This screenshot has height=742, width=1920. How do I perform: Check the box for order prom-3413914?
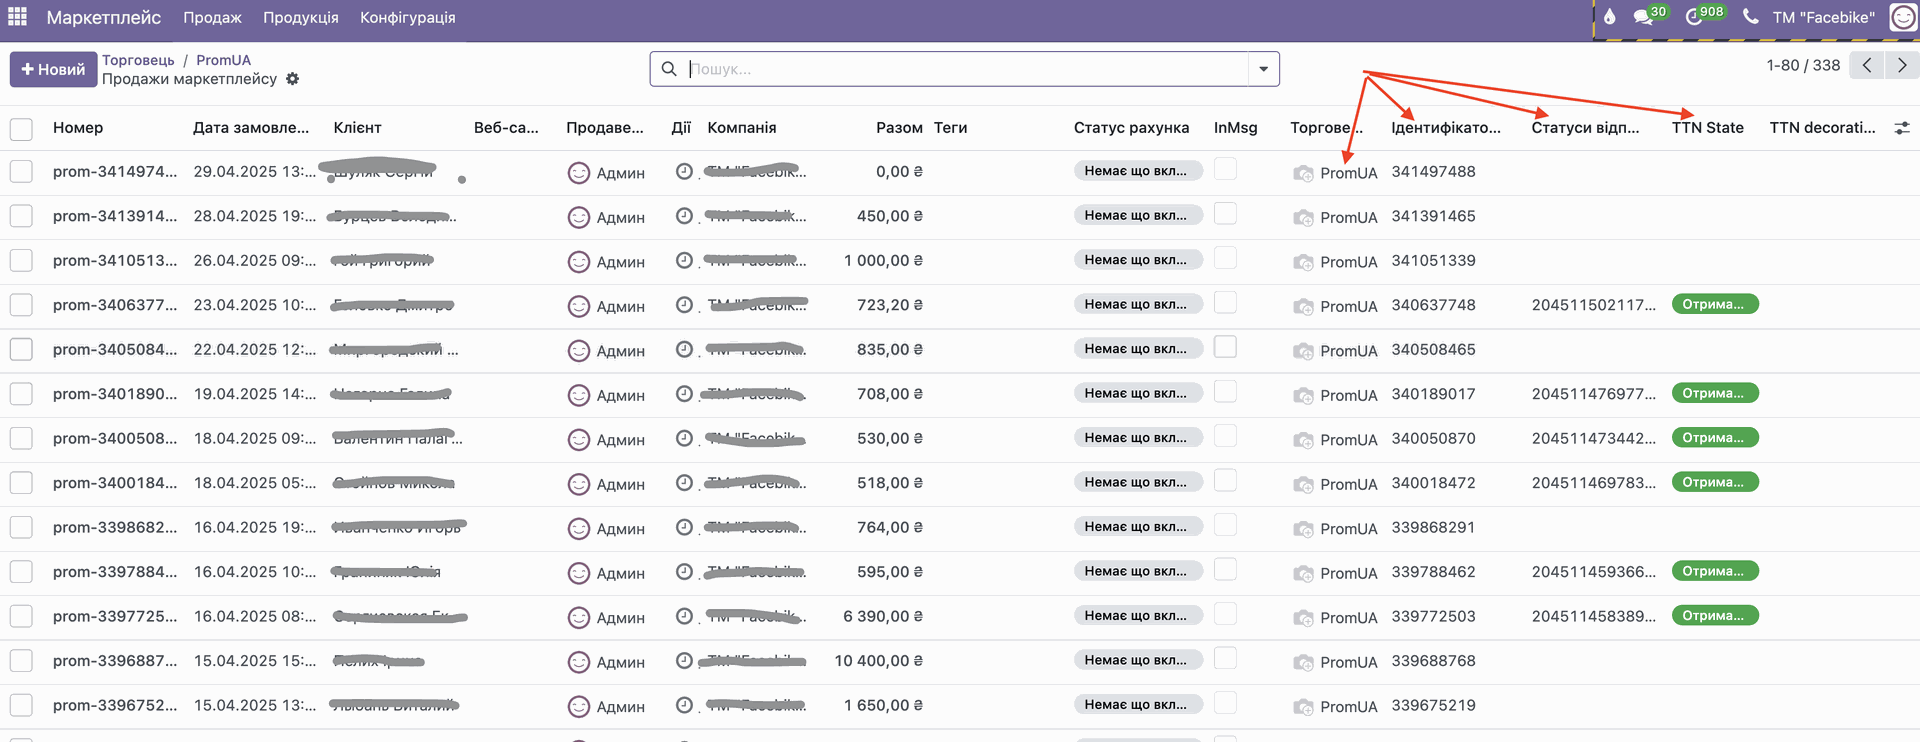tap(21, 216)
